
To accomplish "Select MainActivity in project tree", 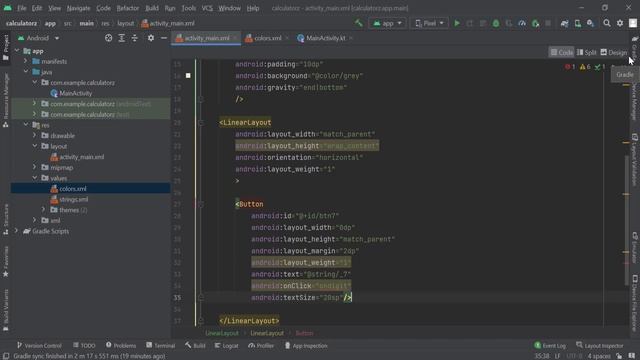I will [x=76, y=93].
